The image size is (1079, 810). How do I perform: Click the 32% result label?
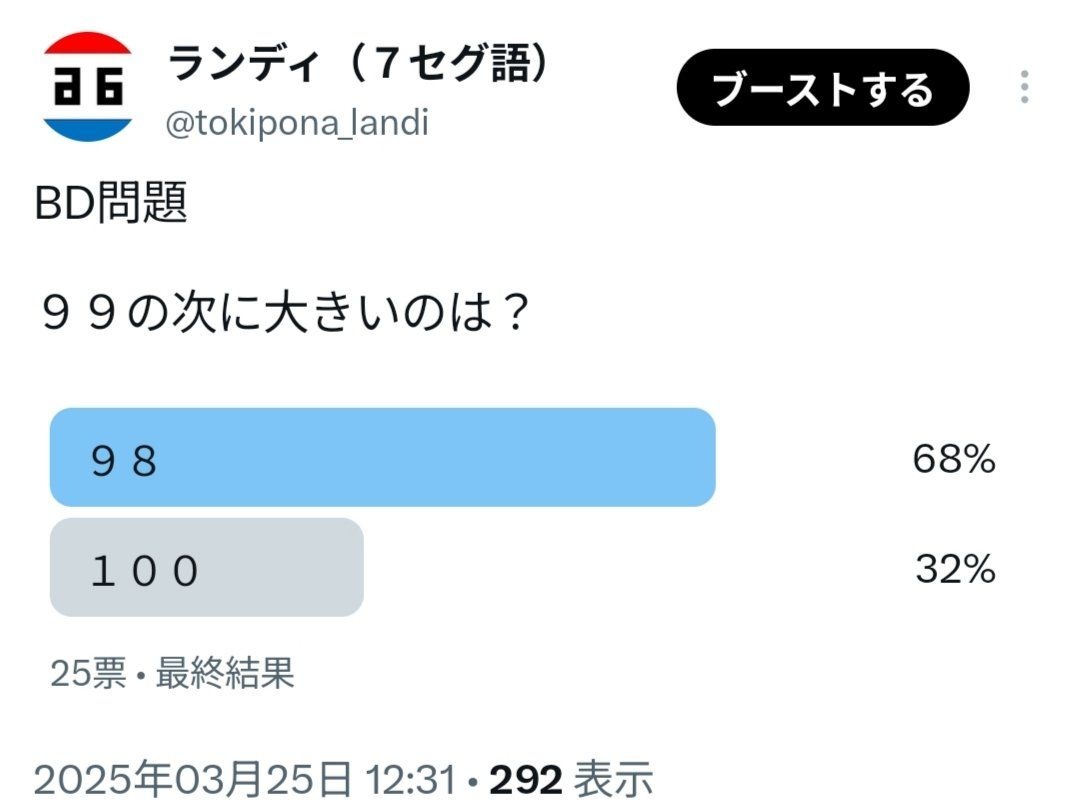pos(955,569)
